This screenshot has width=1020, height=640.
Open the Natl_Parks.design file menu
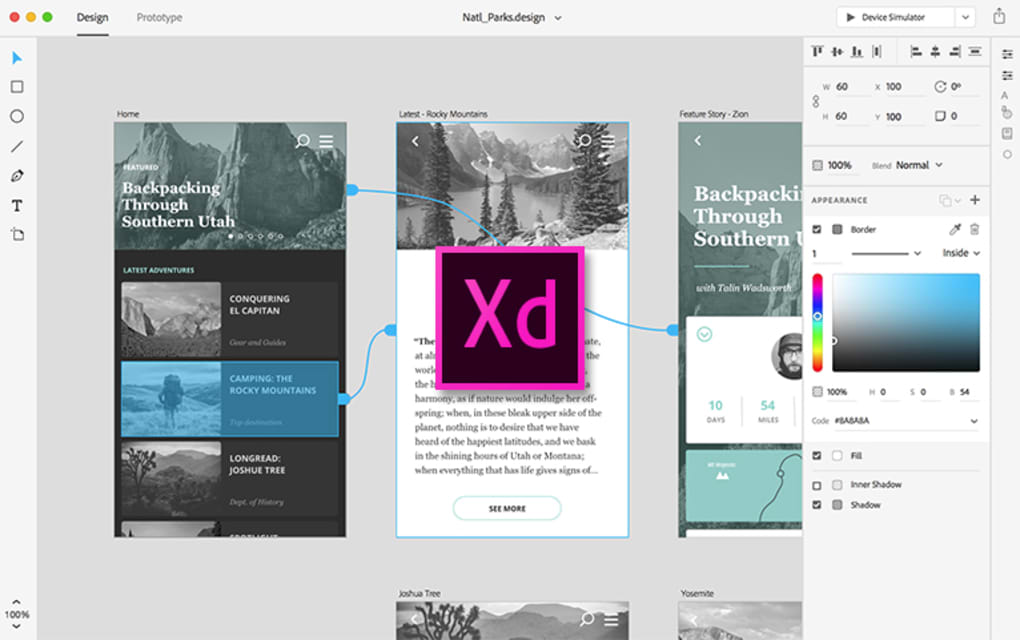(x=514, y=17)
